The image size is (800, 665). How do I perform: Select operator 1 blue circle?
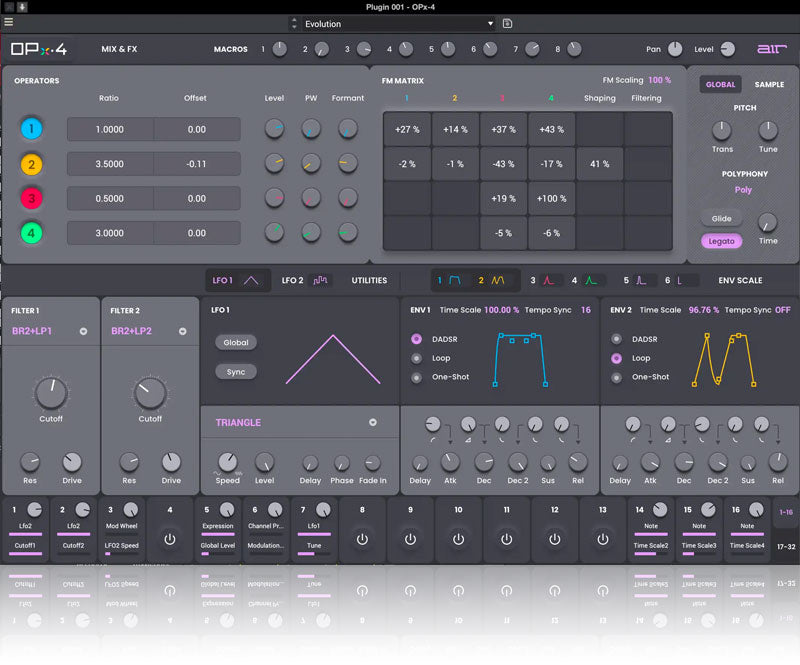coord(31,129)
